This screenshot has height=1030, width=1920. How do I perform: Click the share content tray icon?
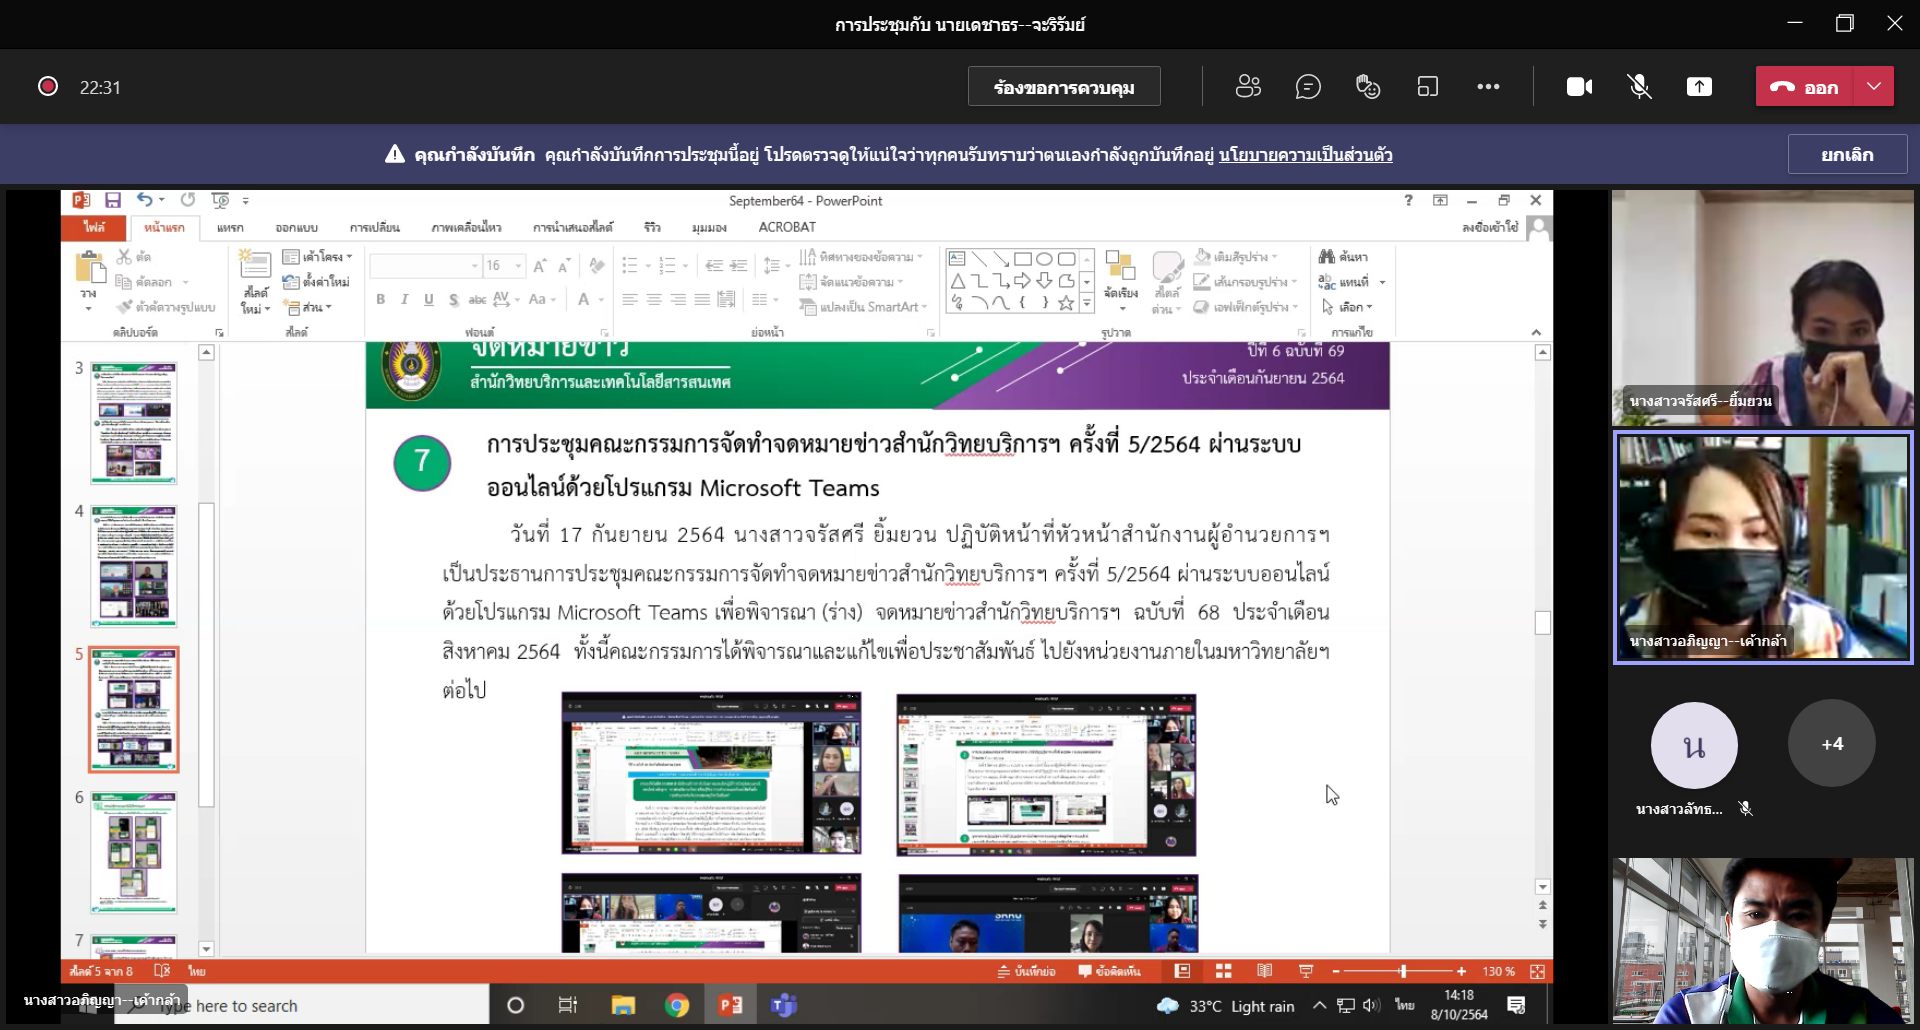(1699, 87)
